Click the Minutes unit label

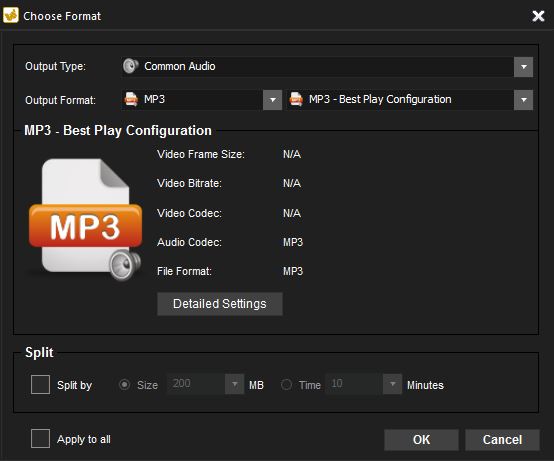[x=425, y=385]
